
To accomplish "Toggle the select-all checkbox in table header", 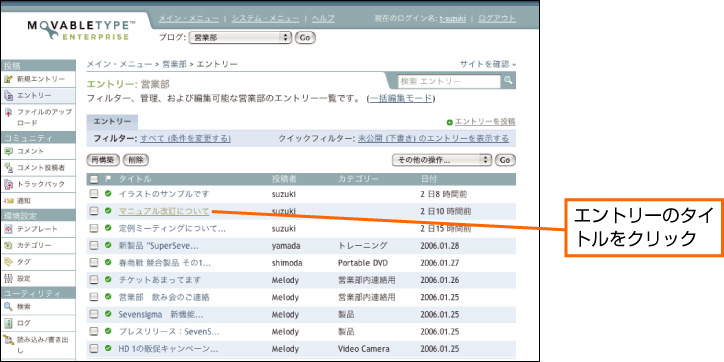I will point(94,179).
